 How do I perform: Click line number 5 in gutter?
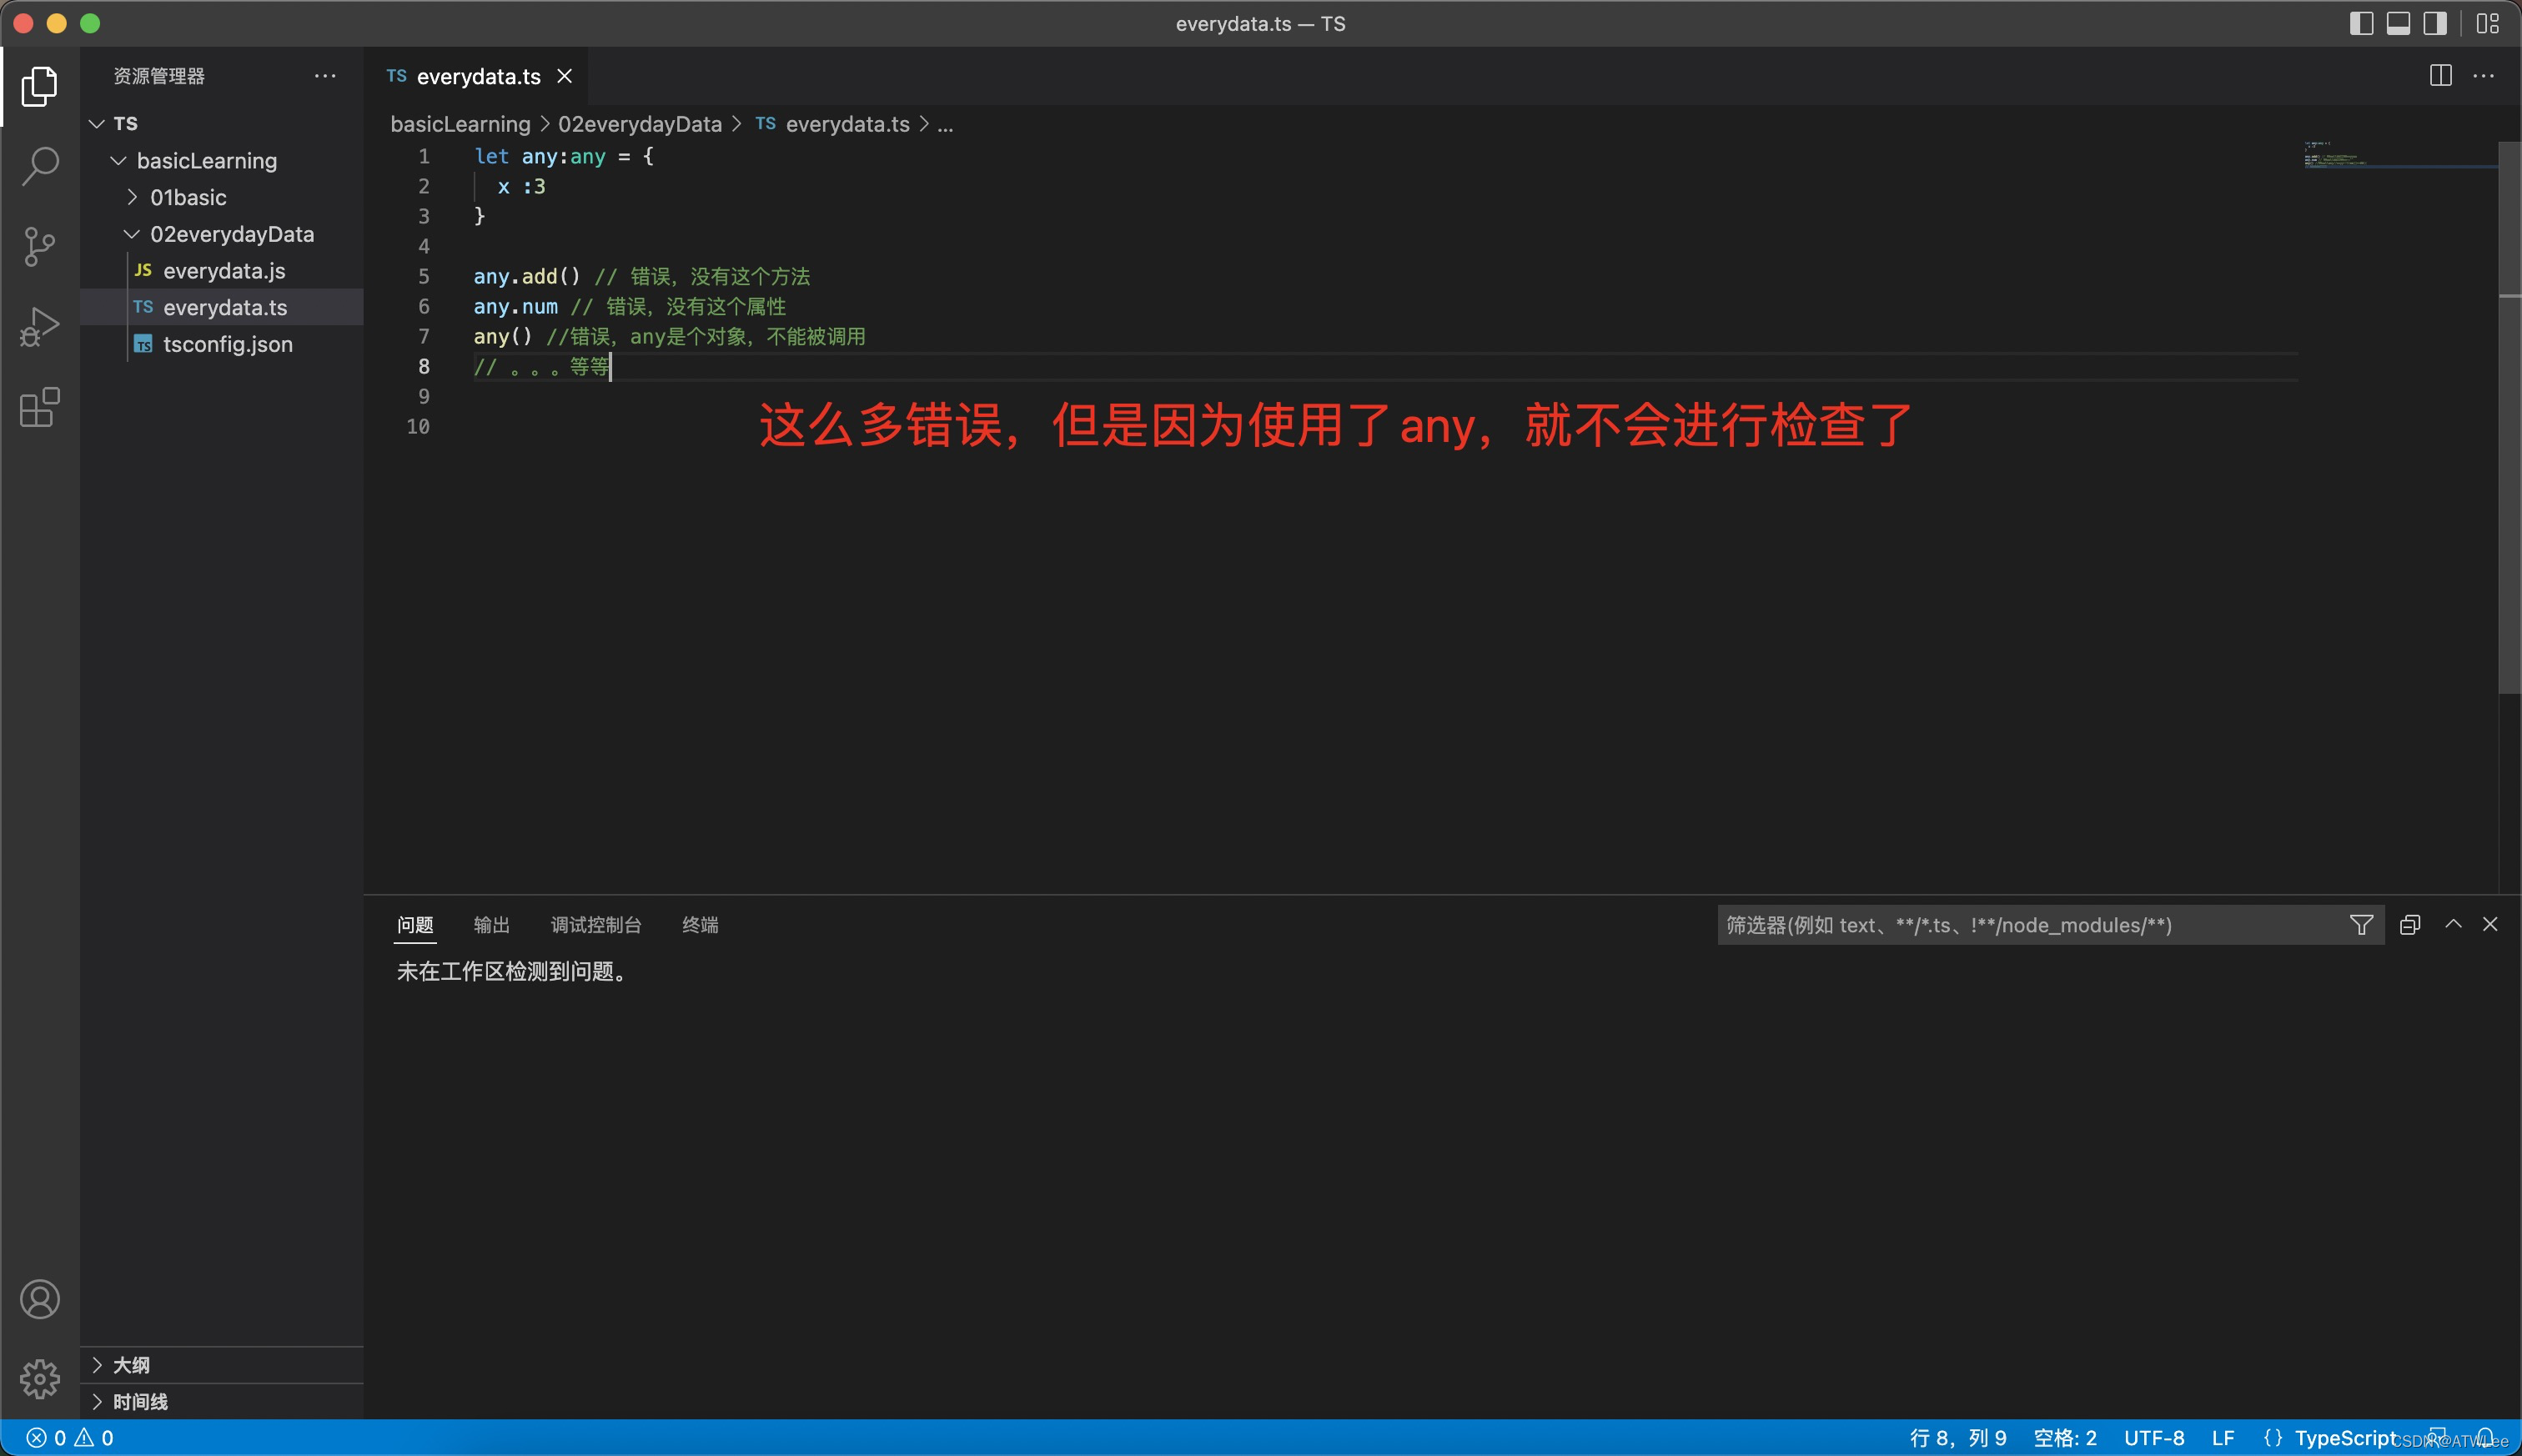click(424, 276)
